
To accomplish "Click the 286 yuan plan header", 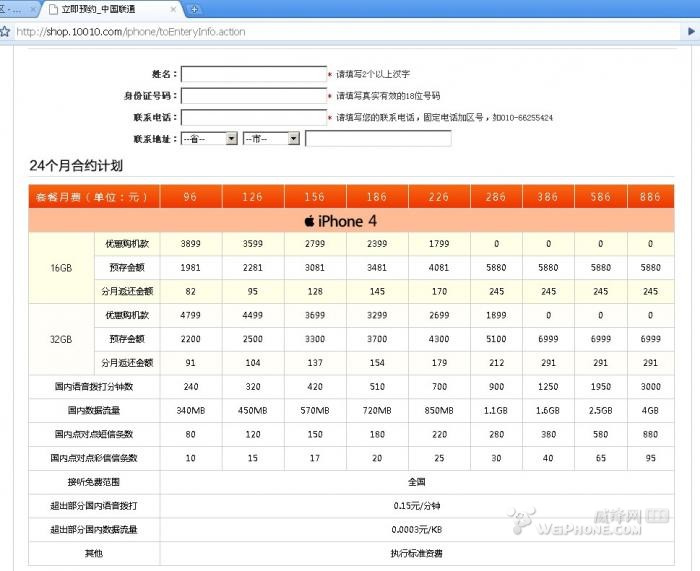I will click(x=496, y=197).
